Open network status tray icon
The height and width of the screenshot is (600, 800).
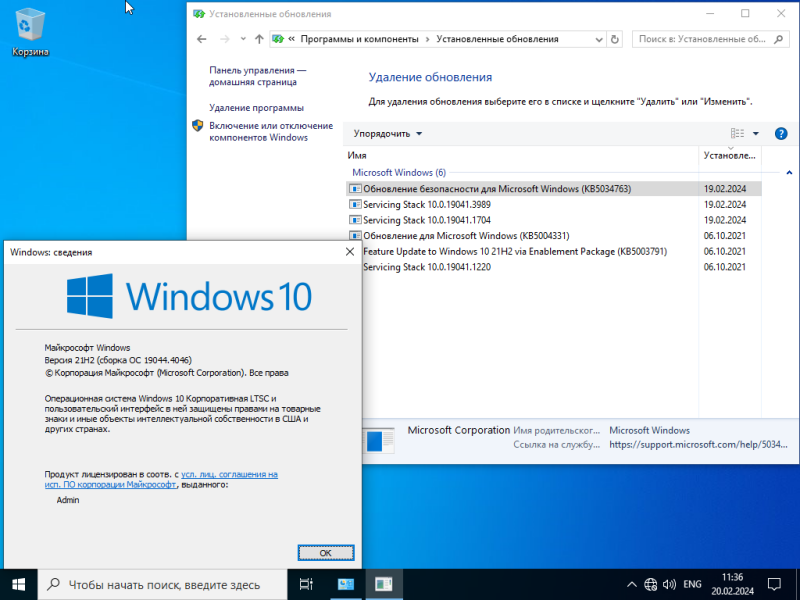click(x=651, y=585)
